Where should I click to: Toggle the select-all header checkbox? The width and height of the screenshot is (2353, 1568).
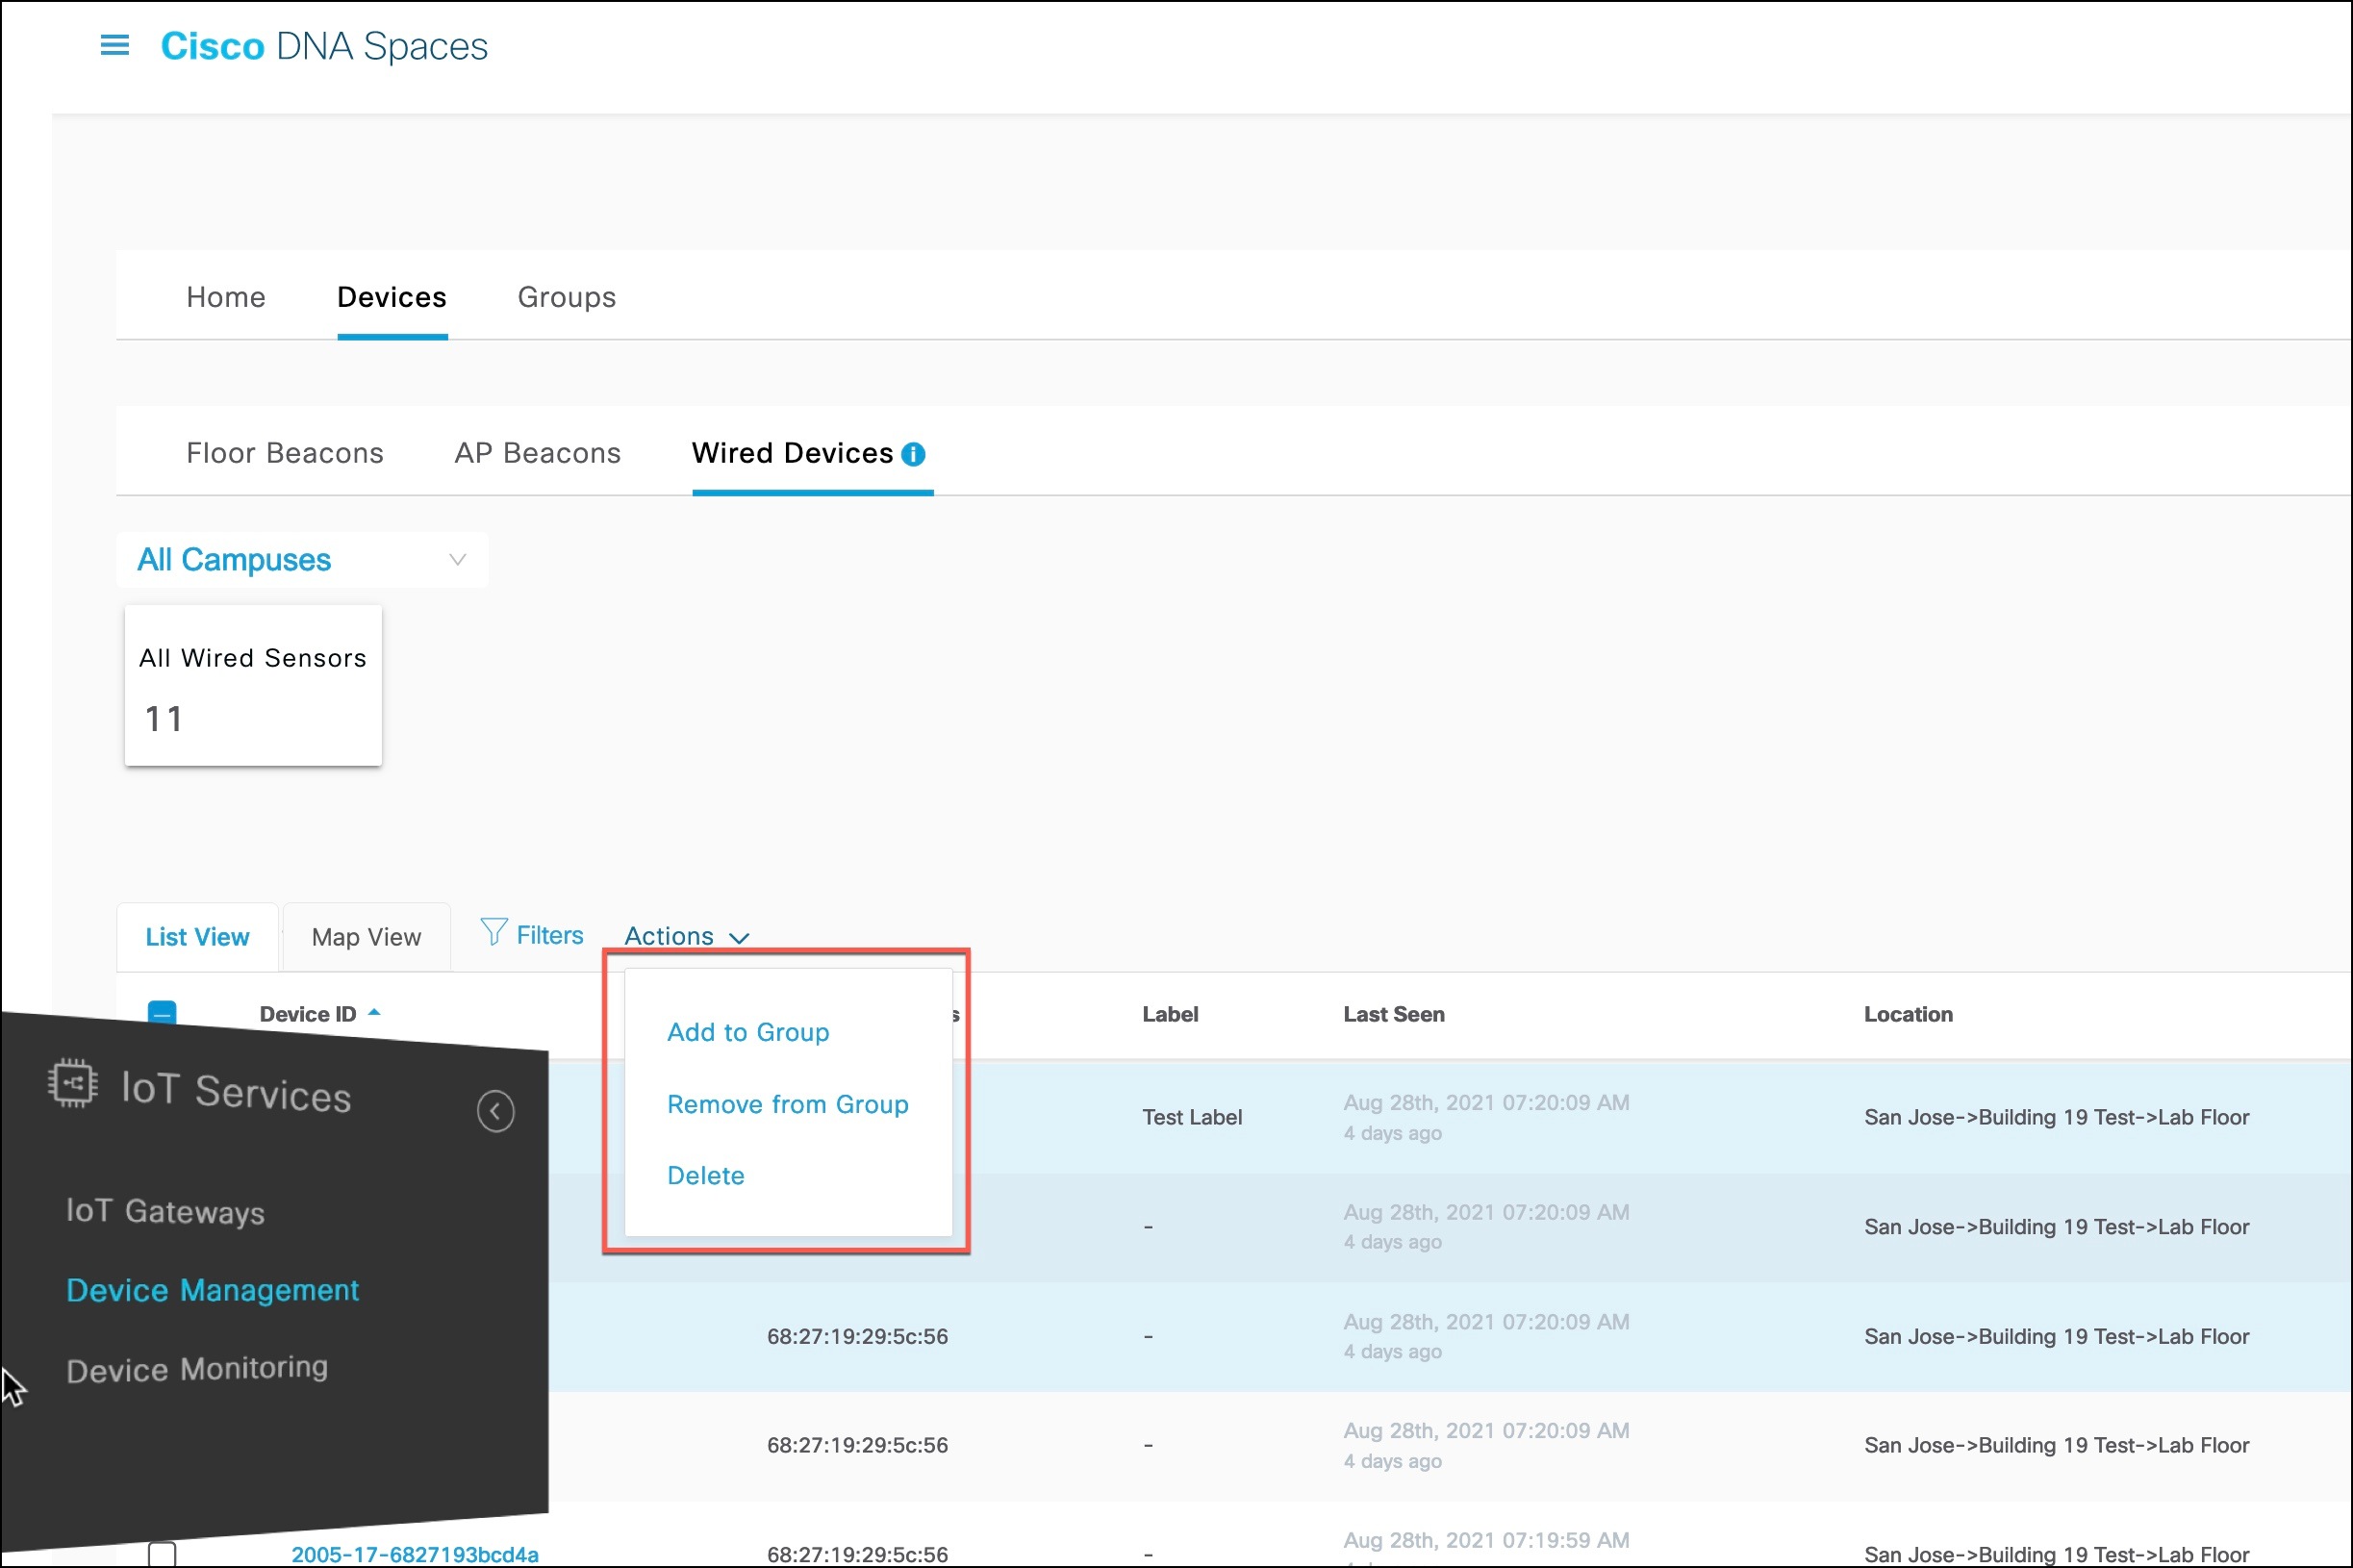point(162,1012)
